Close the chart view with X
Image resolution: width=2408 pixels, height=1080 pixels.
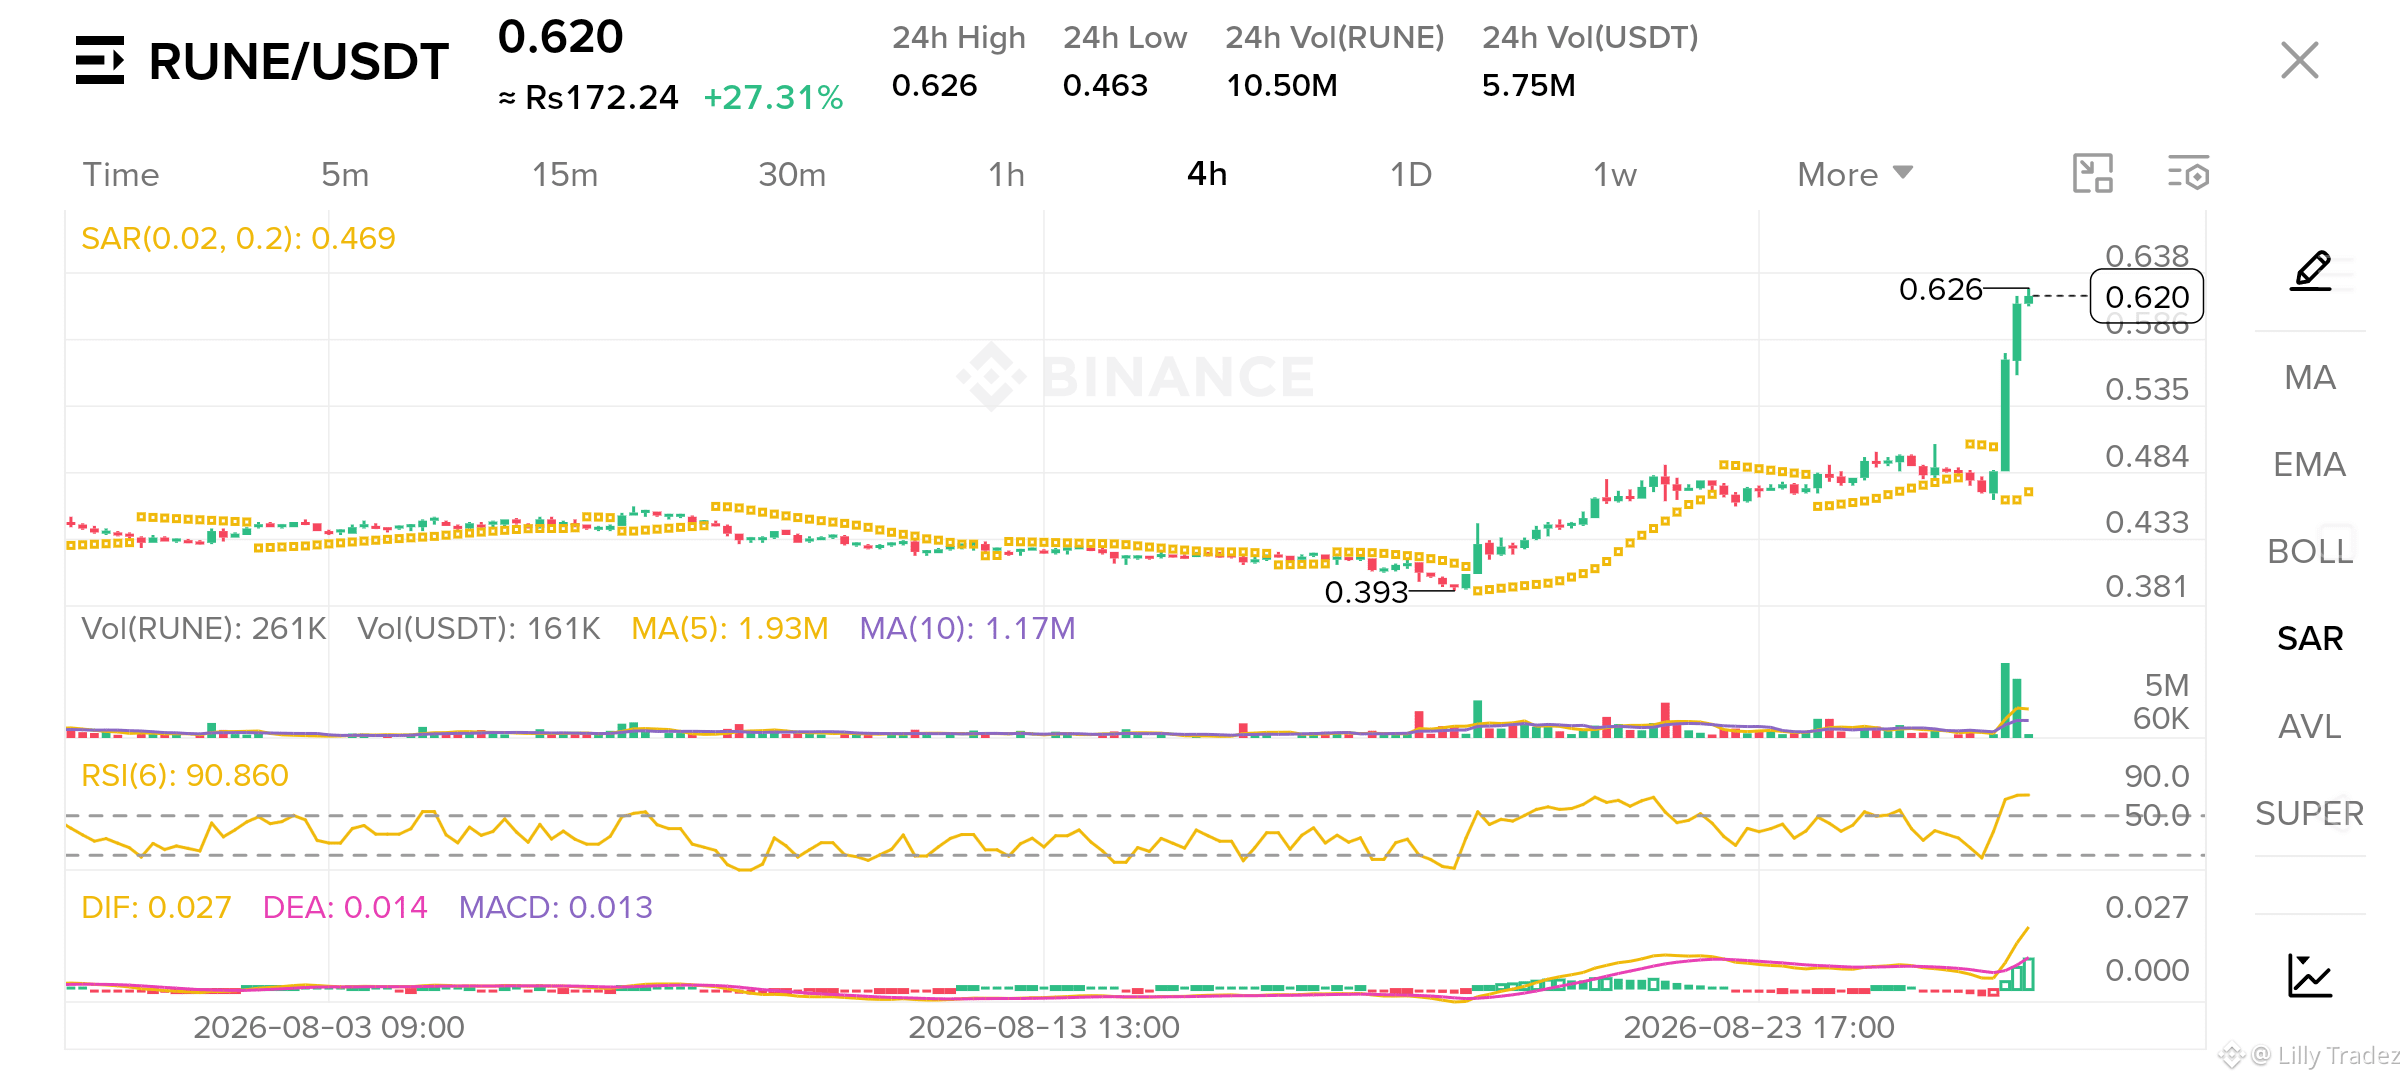2299,60
